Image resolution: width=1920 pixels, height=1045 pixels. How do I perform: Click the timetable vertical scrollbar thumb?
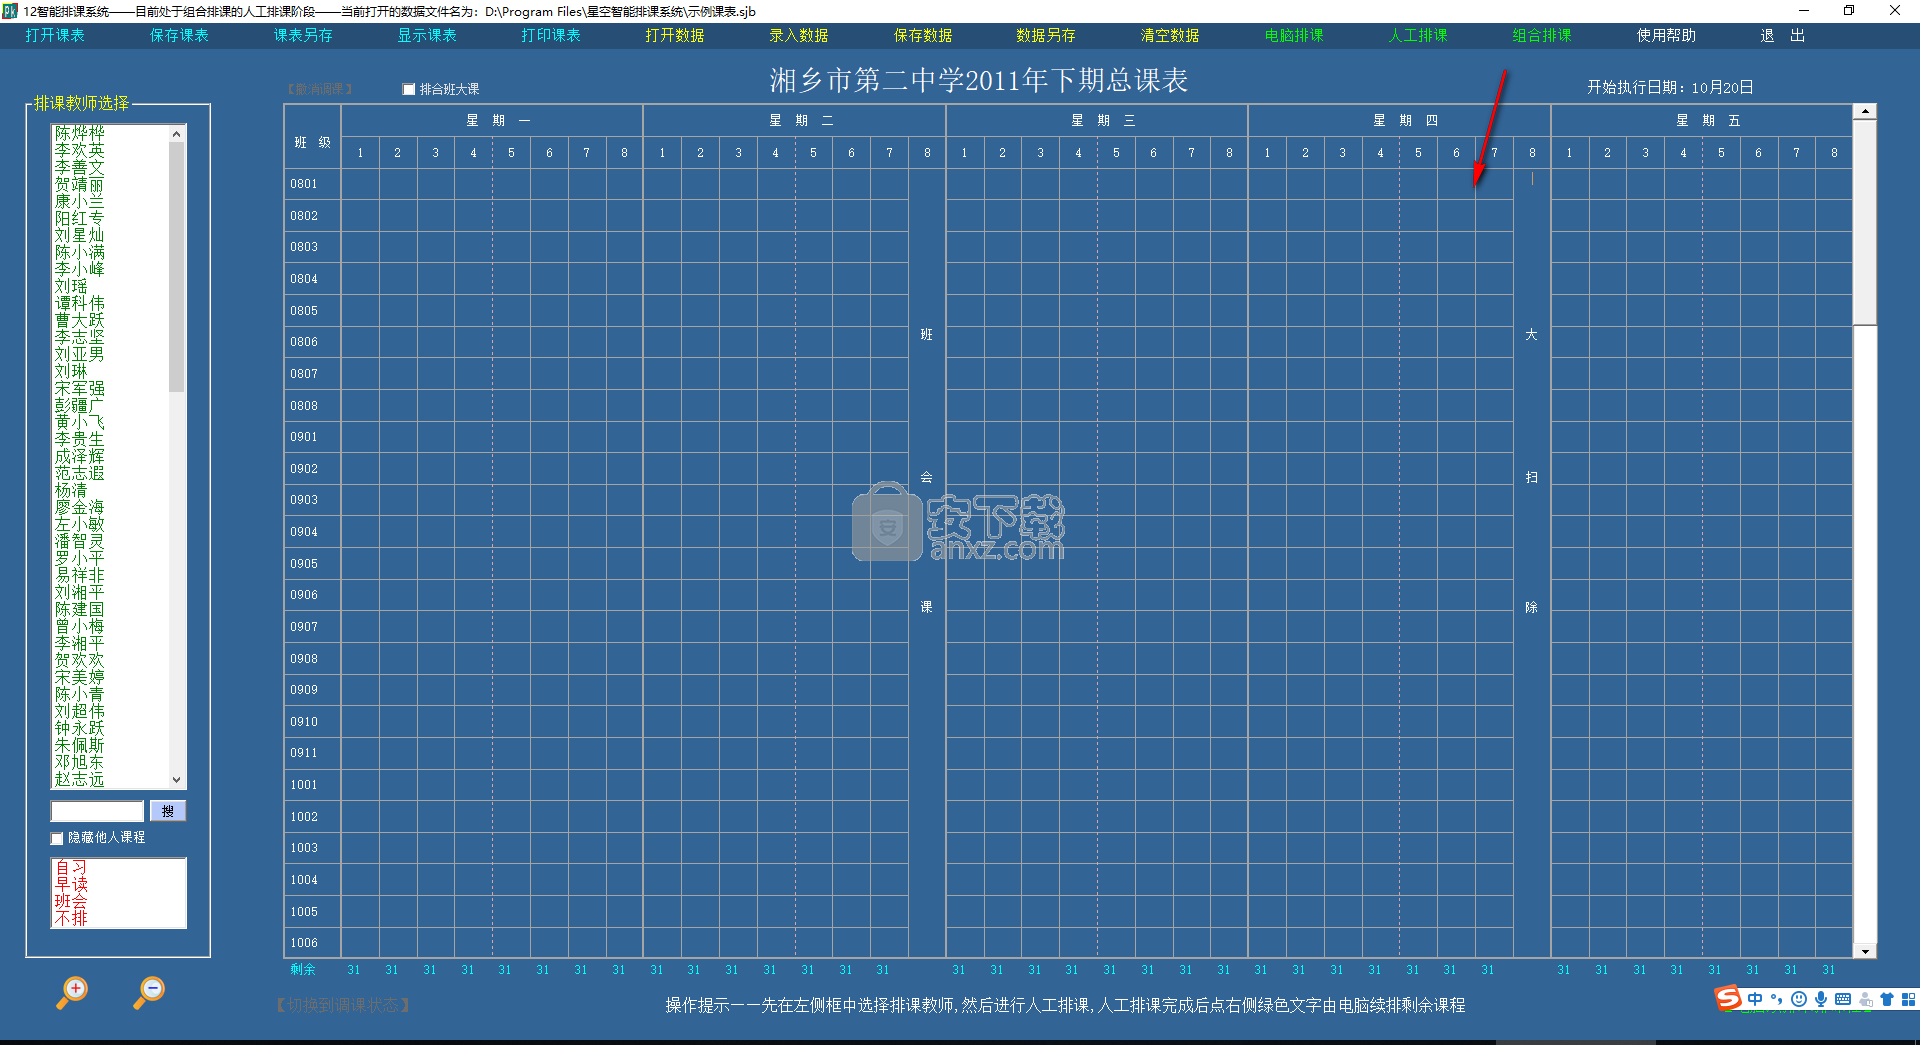pyautogui.click(x=1864, y=222)
